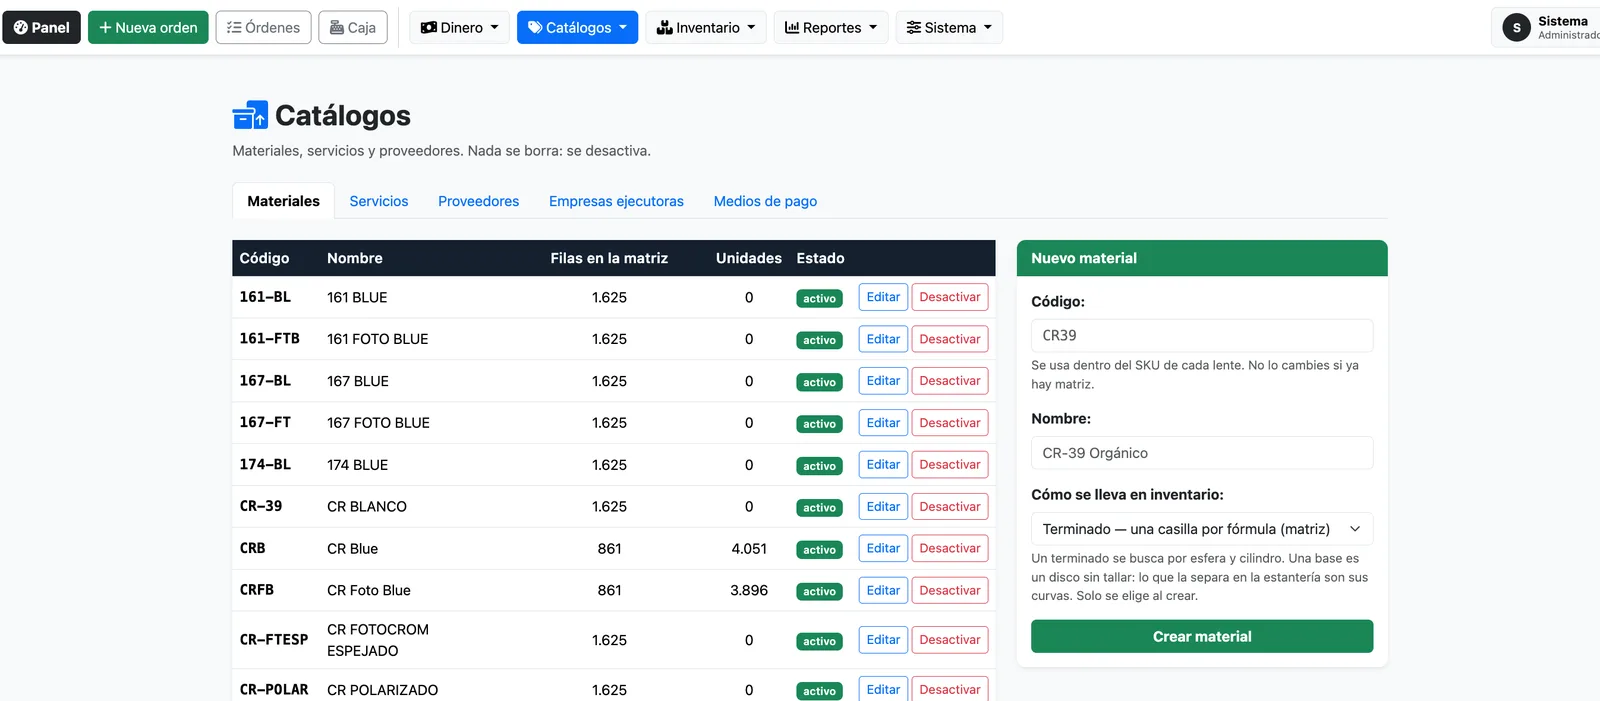
Task: Open the 'Cómo se lleva en inventario' select
Action: (1202, 529)
